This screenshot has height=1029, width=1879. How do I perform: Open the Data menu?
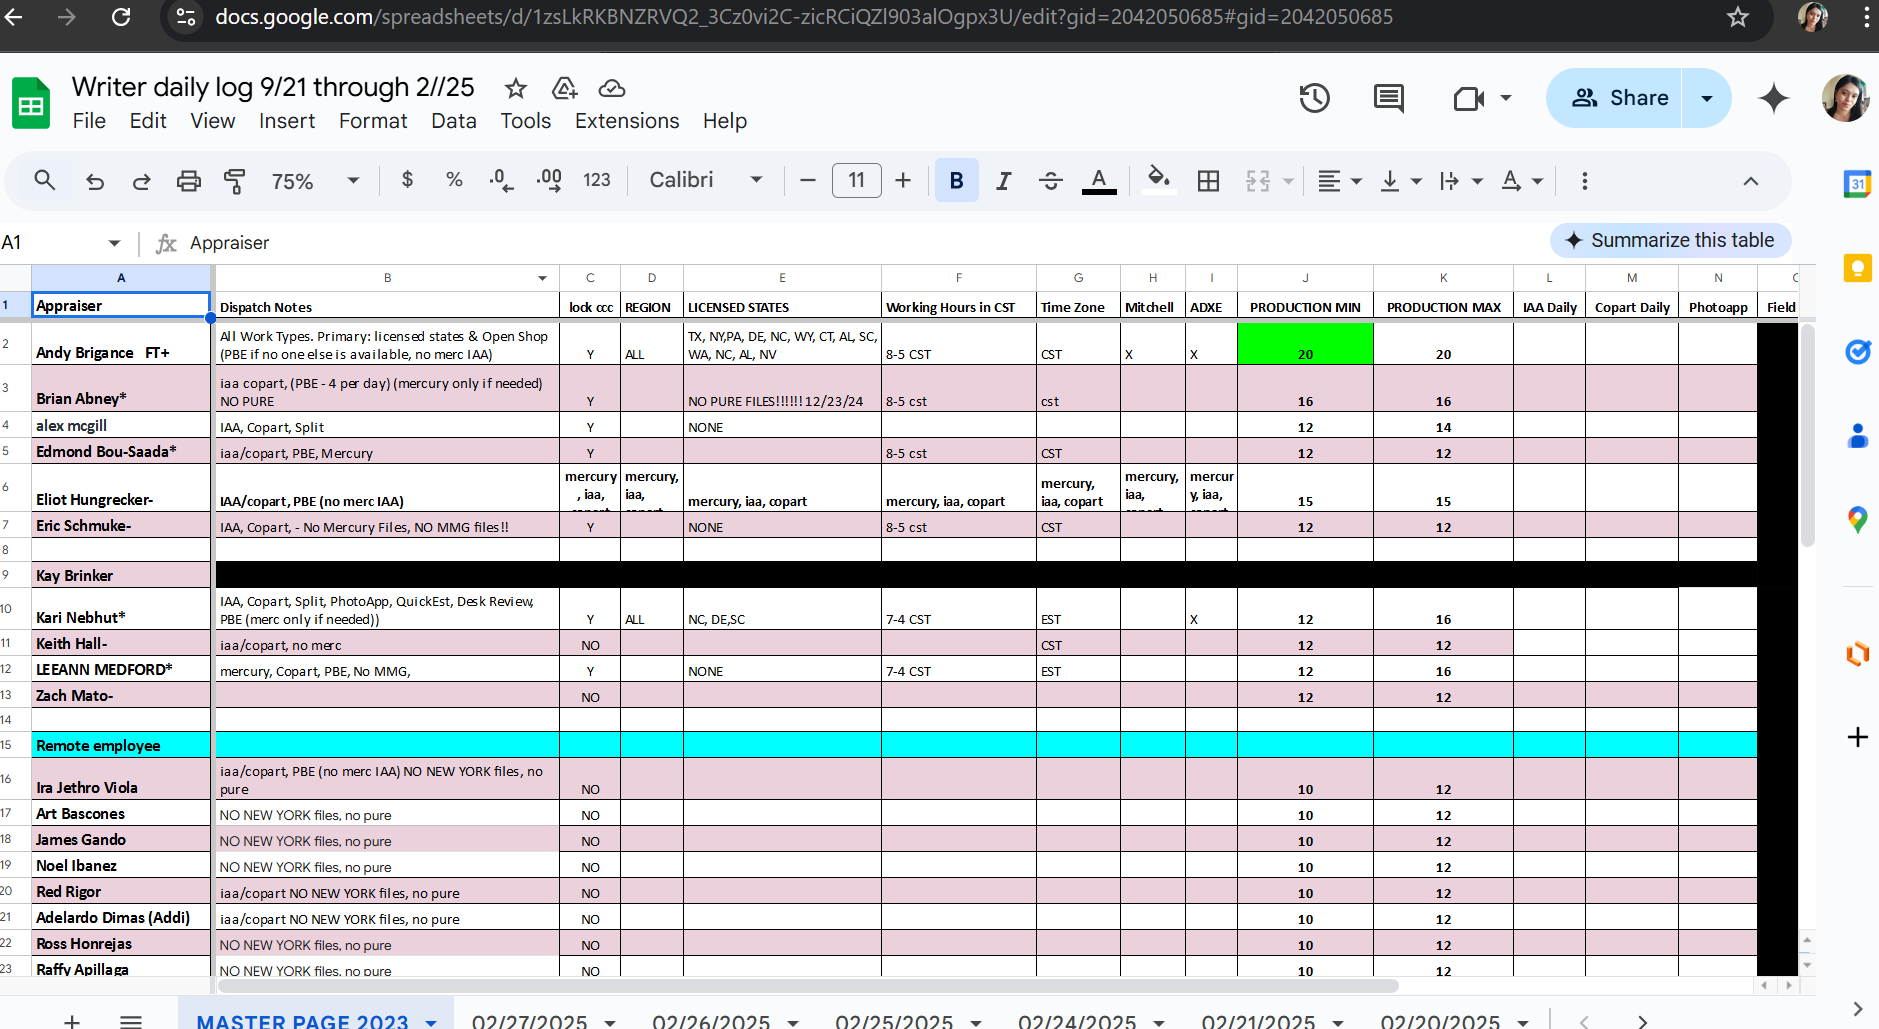click(454, 121)
